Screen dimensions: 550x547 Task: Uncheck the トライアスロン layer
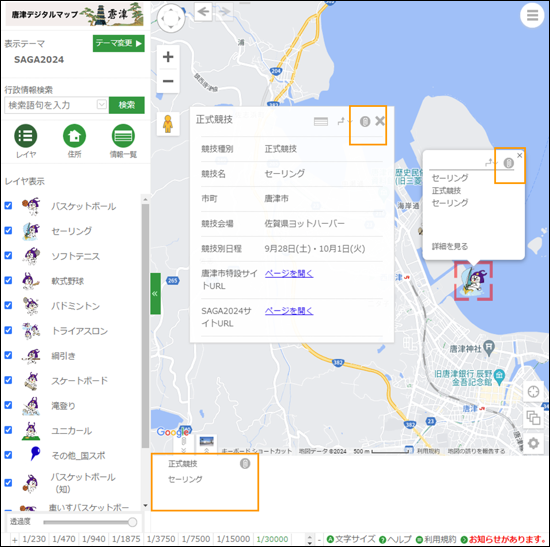(x=8, y=330)
